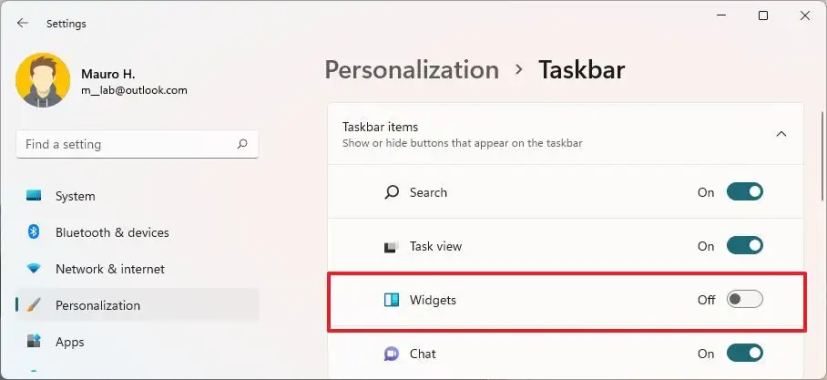Click the back arrow icon in Settings

22,23
